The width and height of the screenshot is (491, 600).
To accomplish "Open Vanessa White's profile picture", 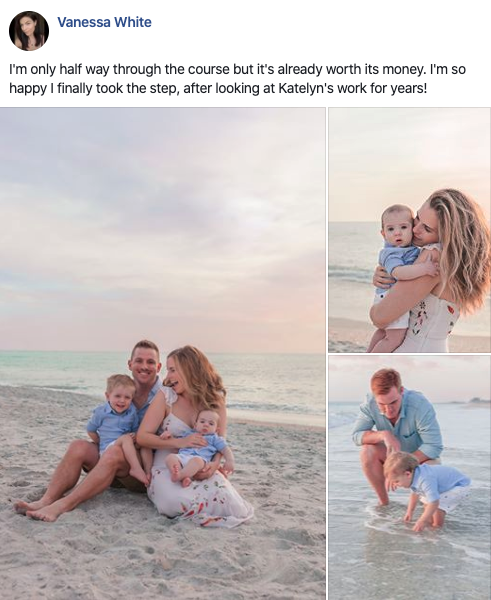I will [x=29, y=31].
